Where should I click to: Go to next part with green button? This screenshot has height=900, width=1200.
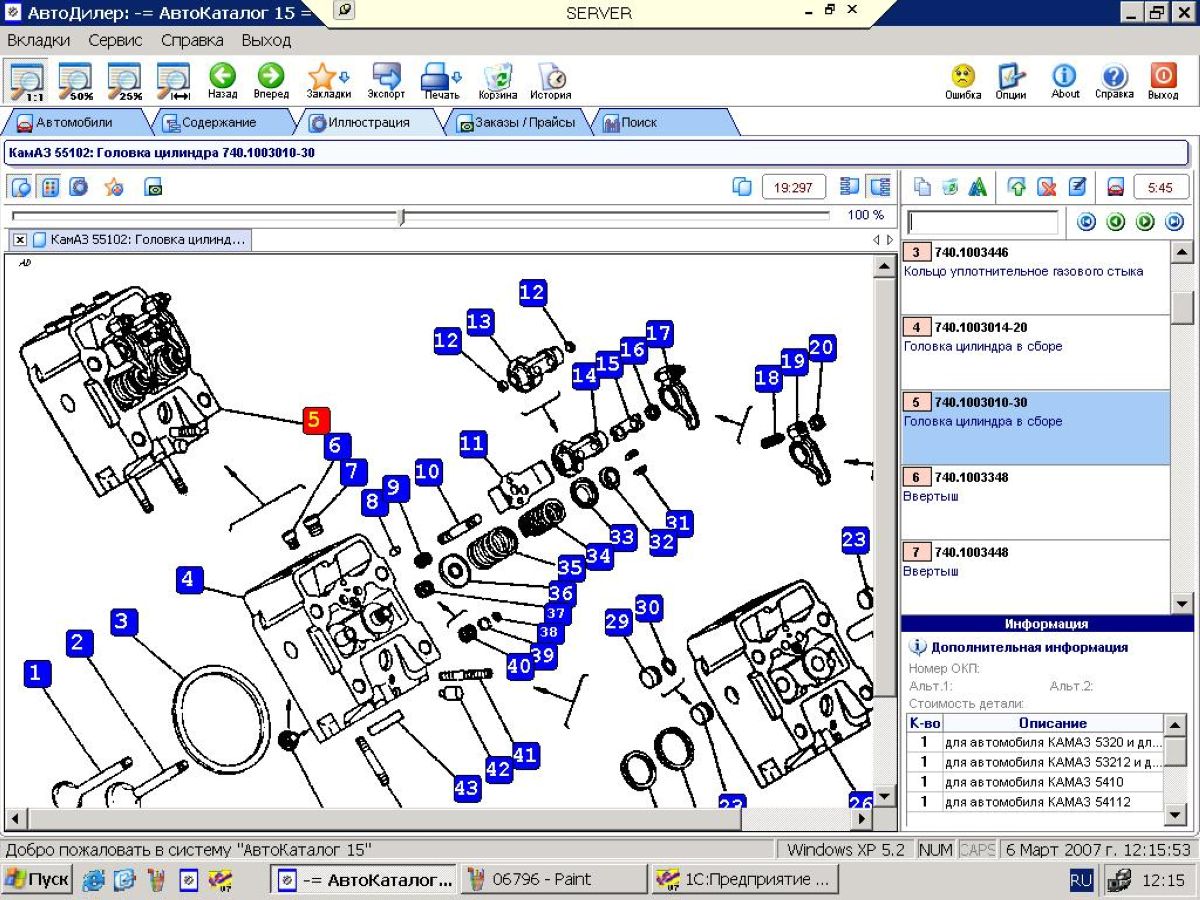(1145, 222)
